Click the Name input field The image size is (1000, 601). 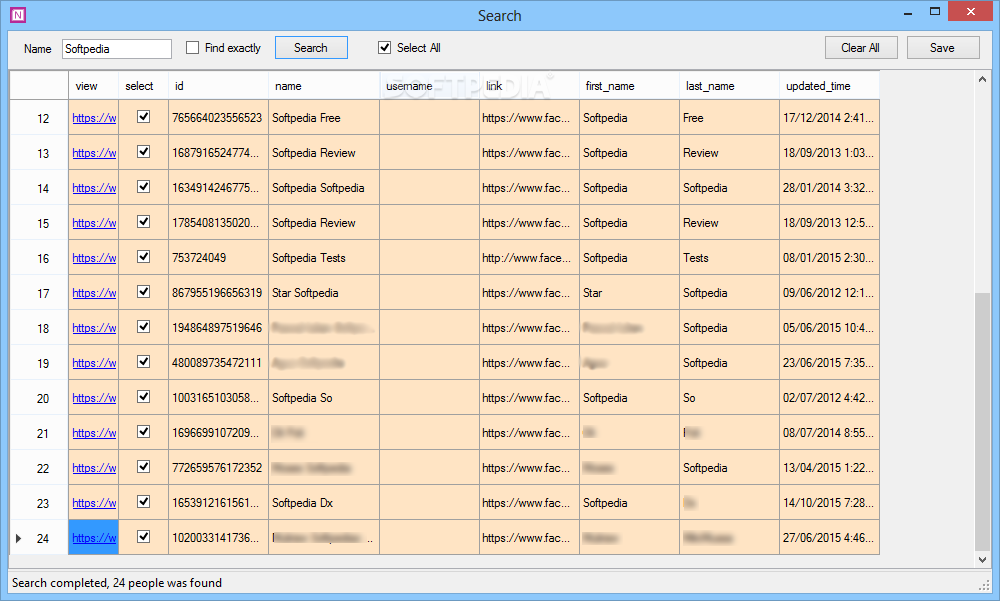click(x=117, y=49)
